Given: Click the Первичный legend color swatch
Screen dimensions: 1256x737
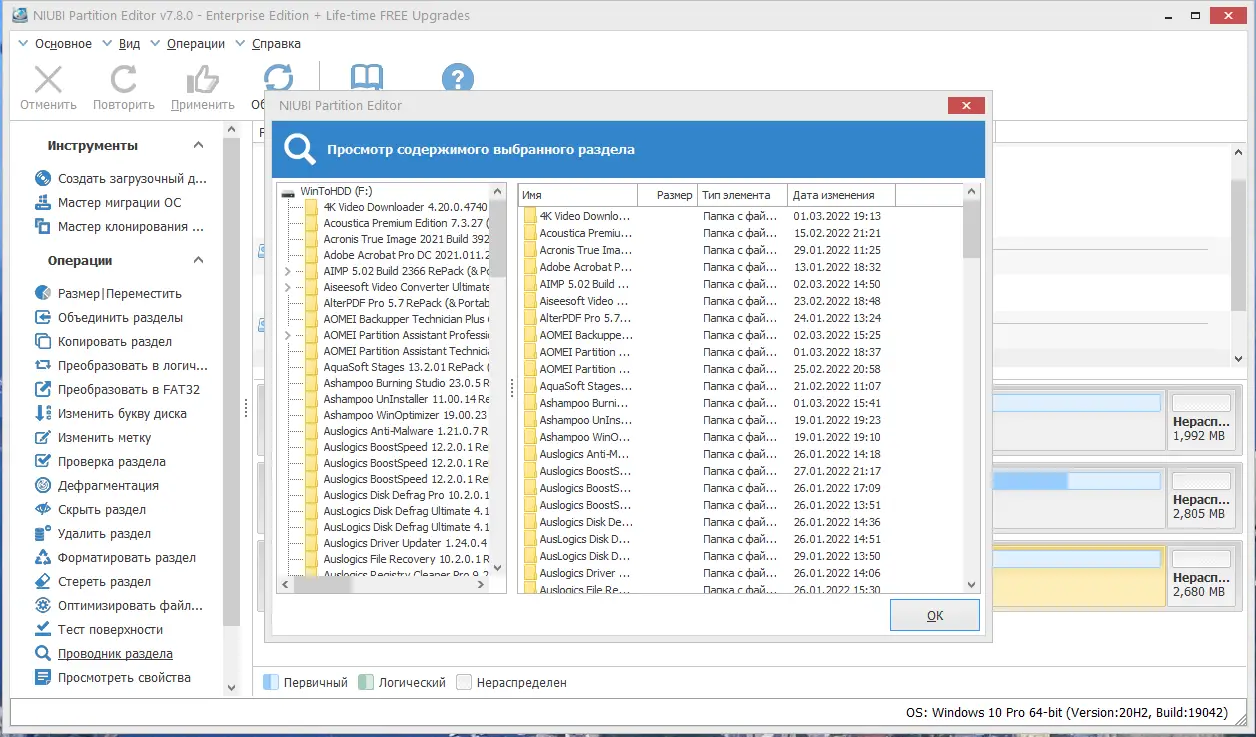Looking at the screenshot, I should tap(271, 683).
